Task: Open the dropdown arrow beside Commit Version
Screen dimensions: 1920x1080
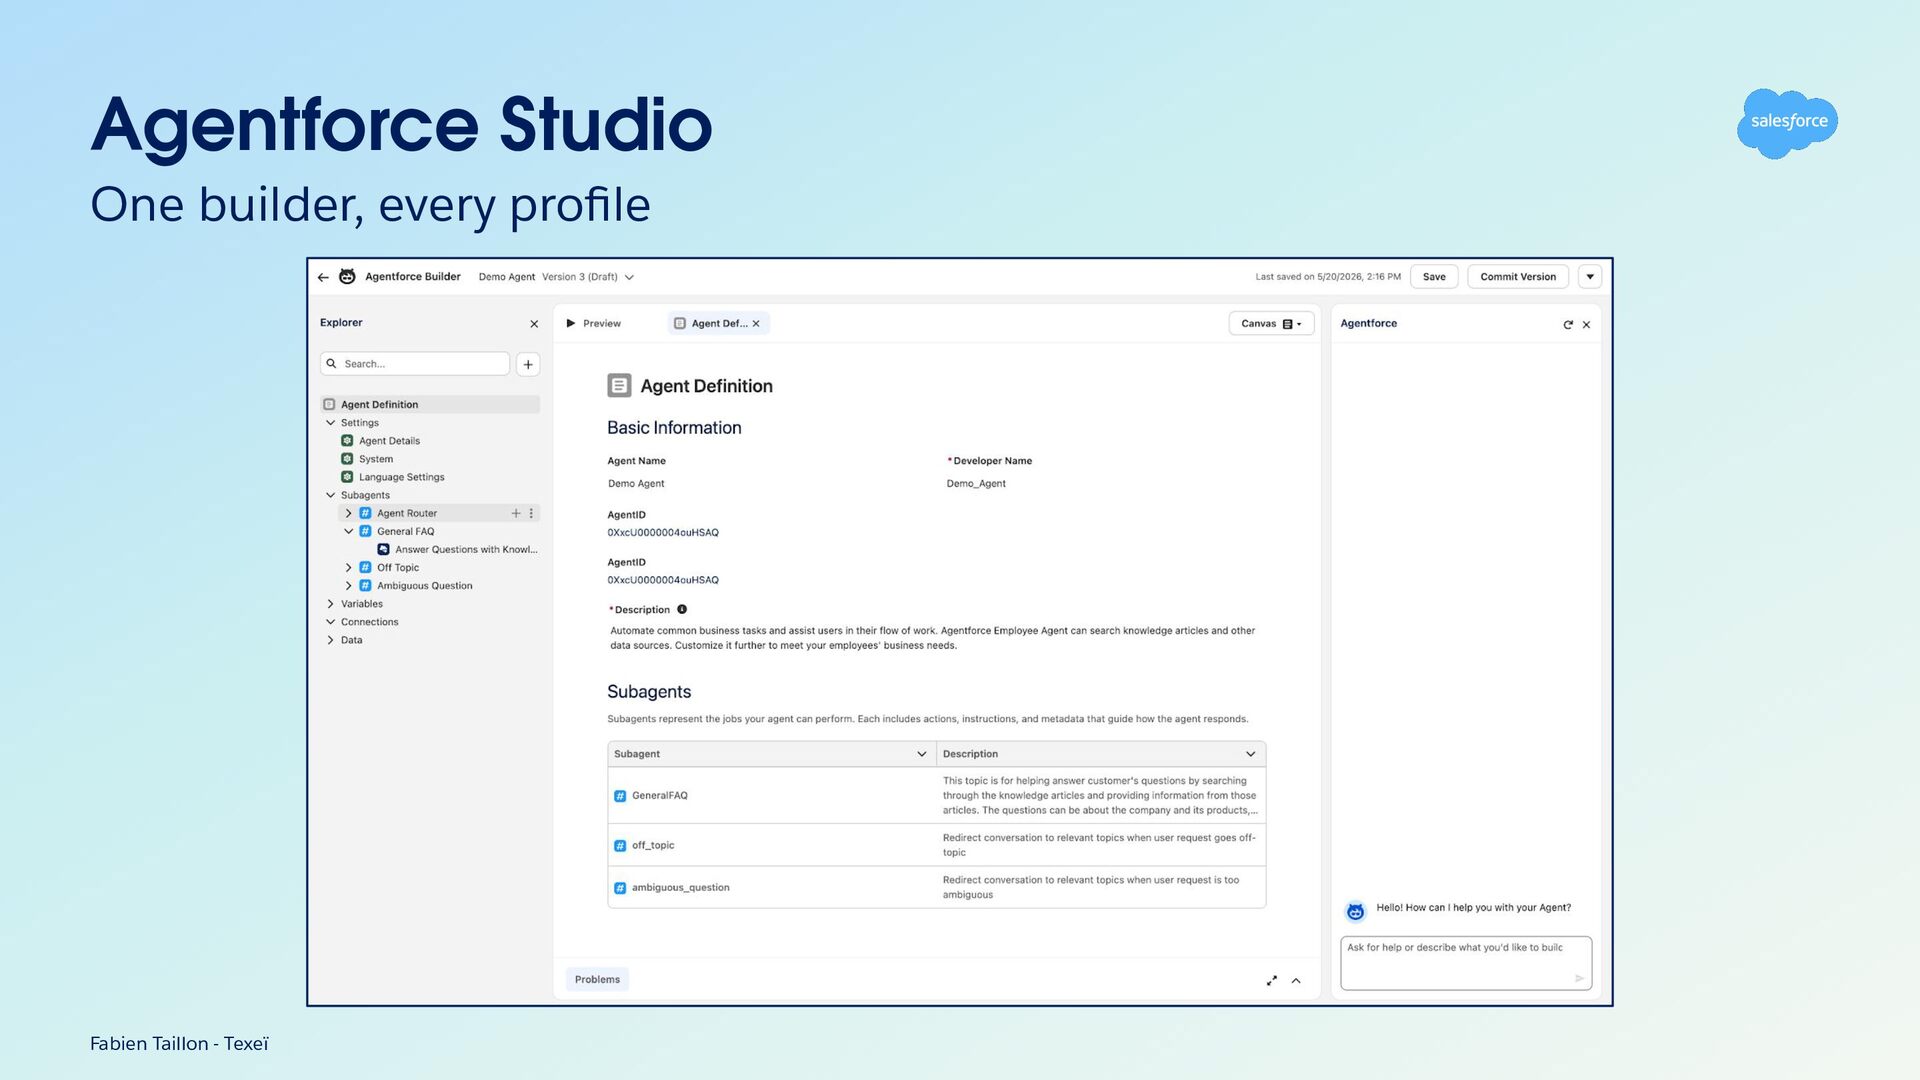Action: tap(1590, 277)
